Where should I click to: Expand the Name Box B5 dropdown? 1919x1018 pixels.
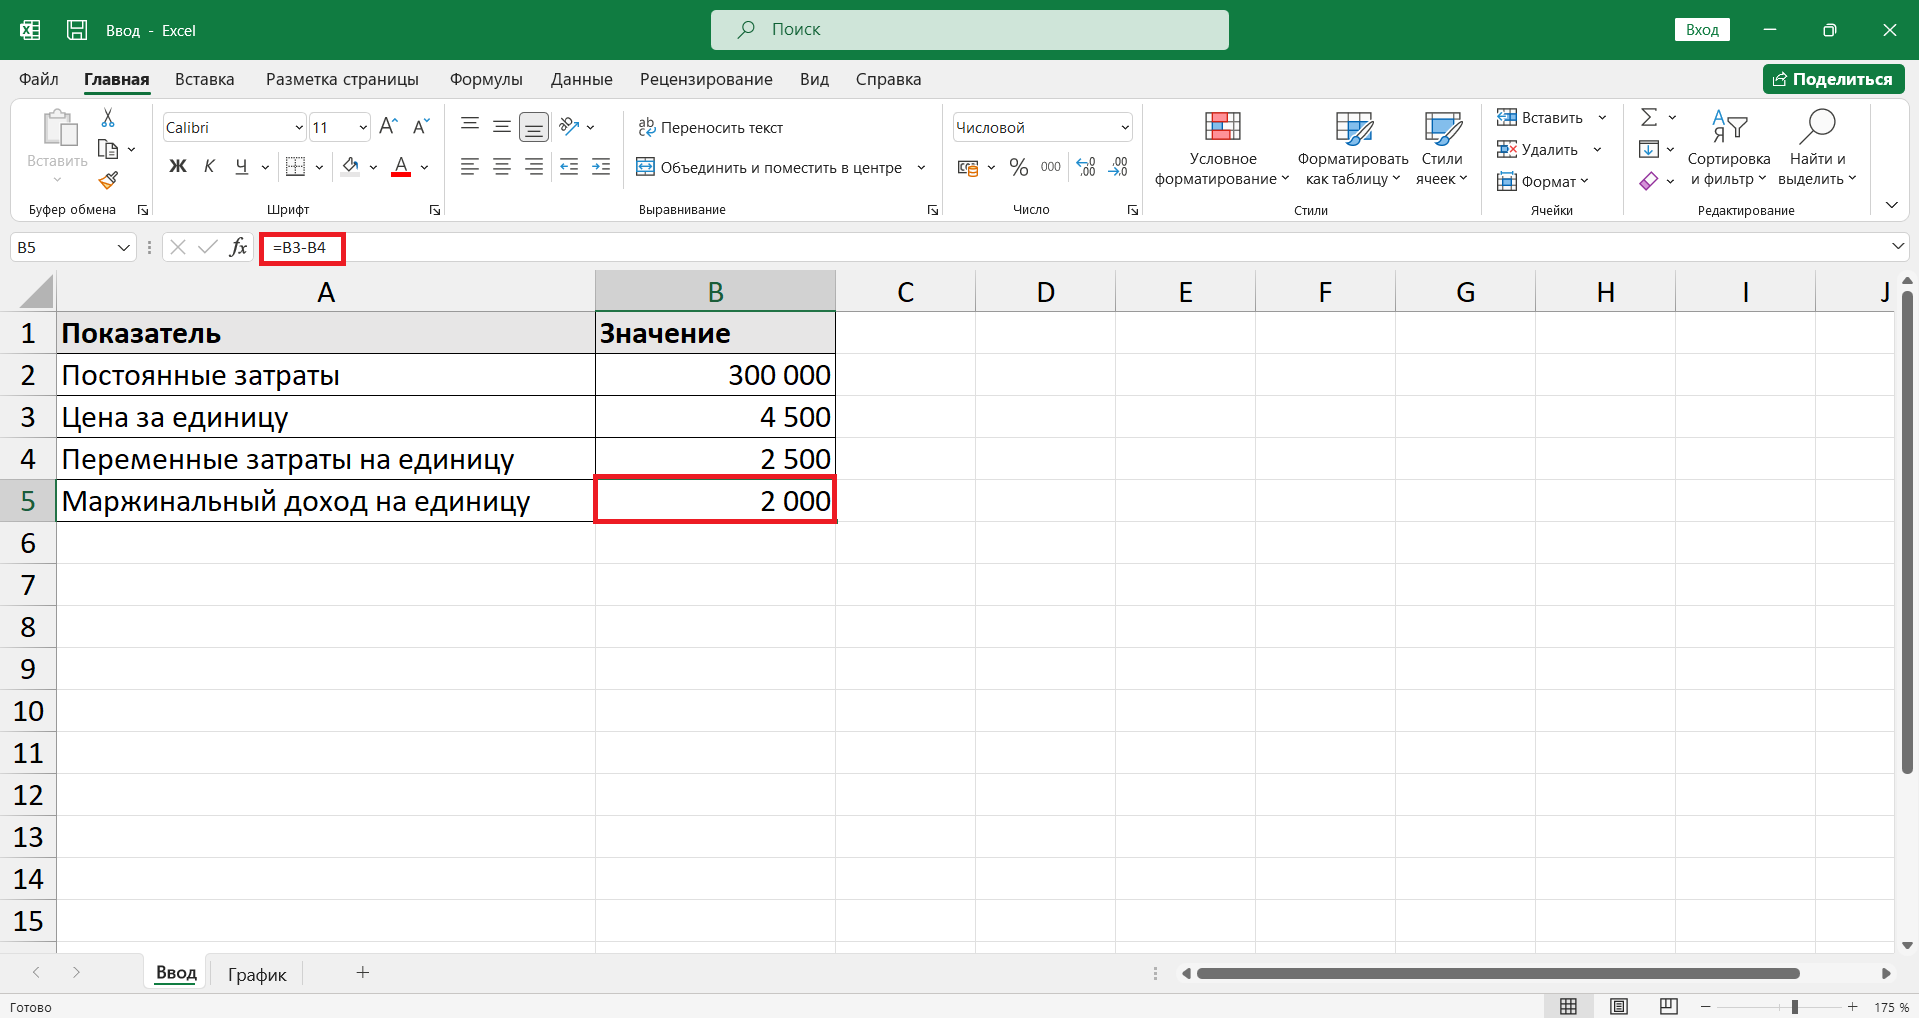pyautogui.click(x=124, y=247)
